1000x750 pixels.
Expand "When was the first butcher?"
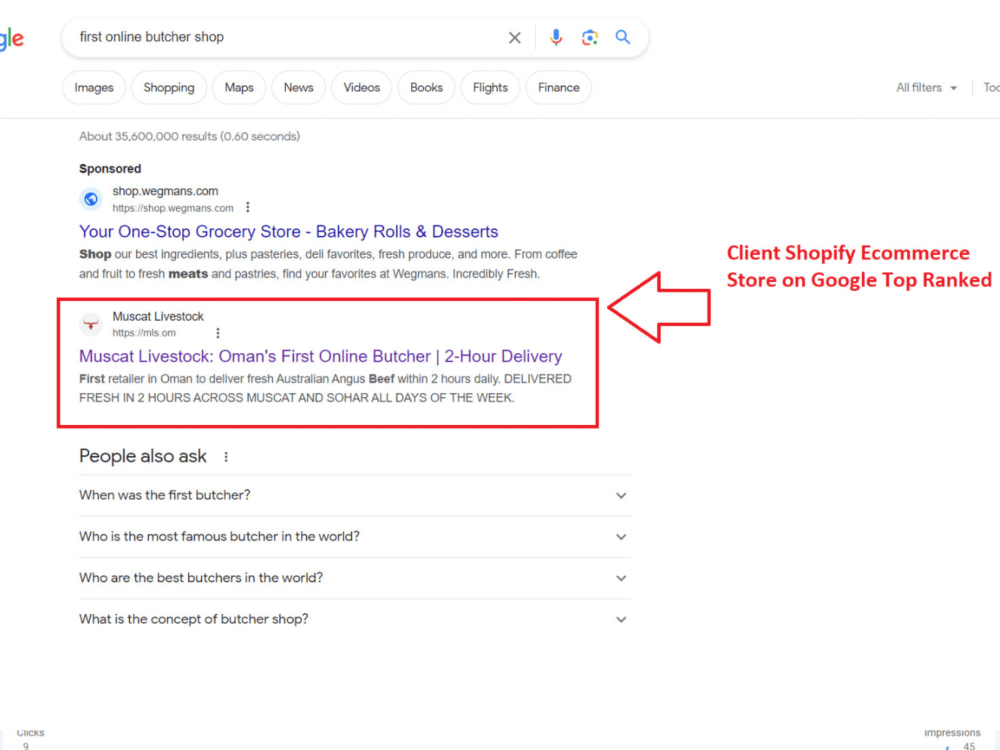pyautogui.click(x=355, y=496)
